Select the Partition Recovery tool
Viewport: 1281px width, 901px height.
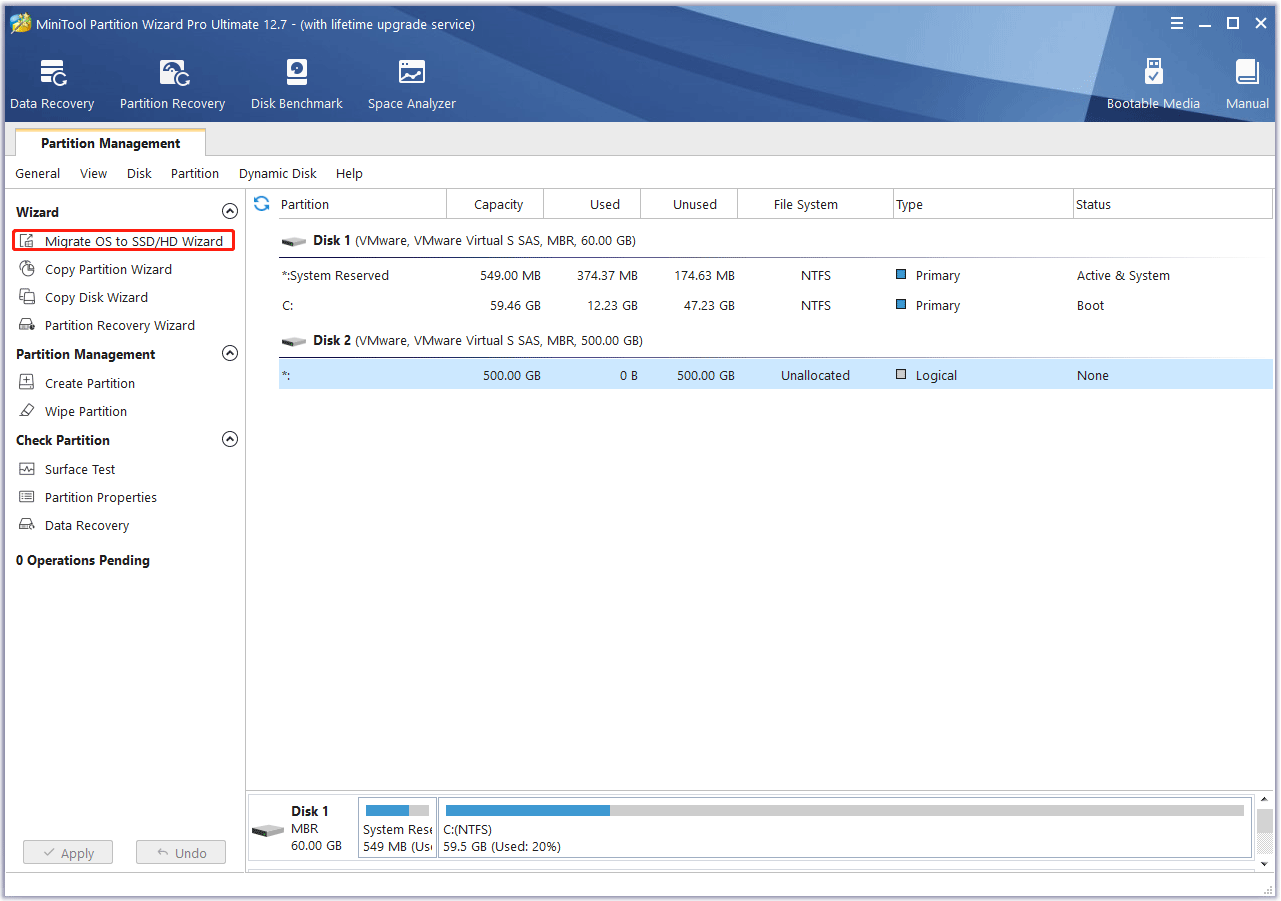click(x=171, y=83)
